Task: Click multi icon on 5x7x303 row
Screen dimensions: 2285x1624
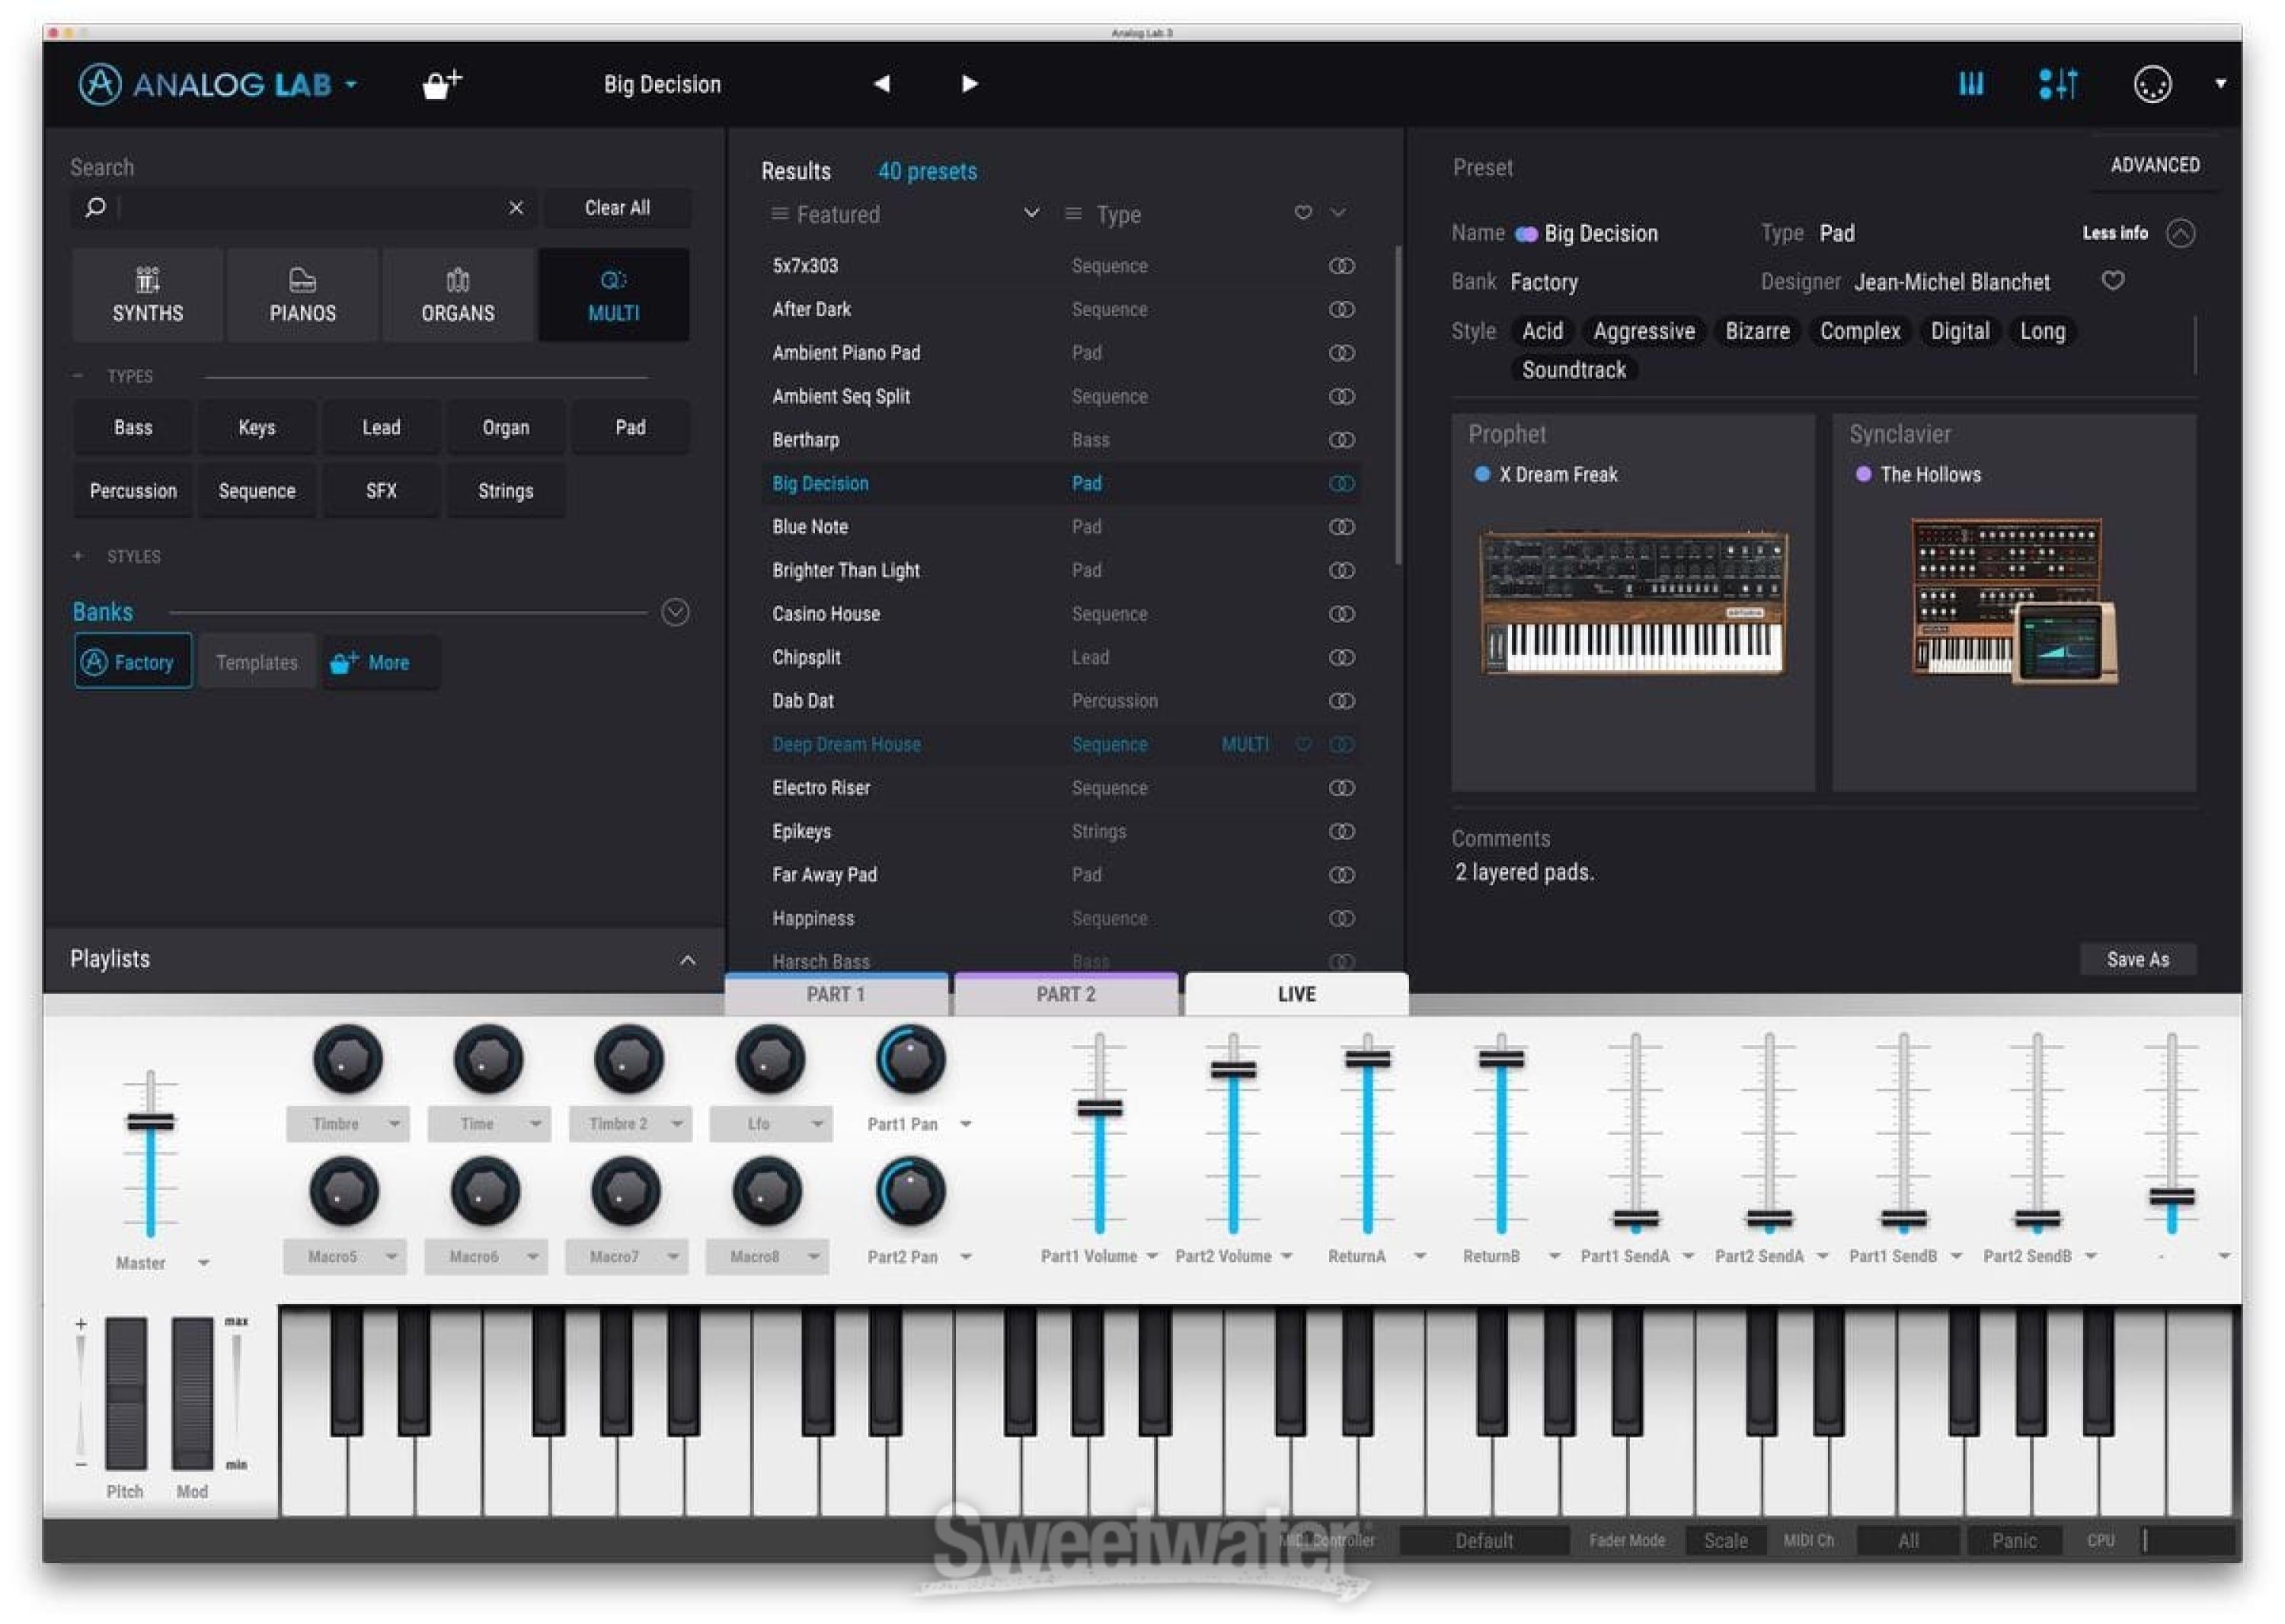Action: (x=1342, y=266)
